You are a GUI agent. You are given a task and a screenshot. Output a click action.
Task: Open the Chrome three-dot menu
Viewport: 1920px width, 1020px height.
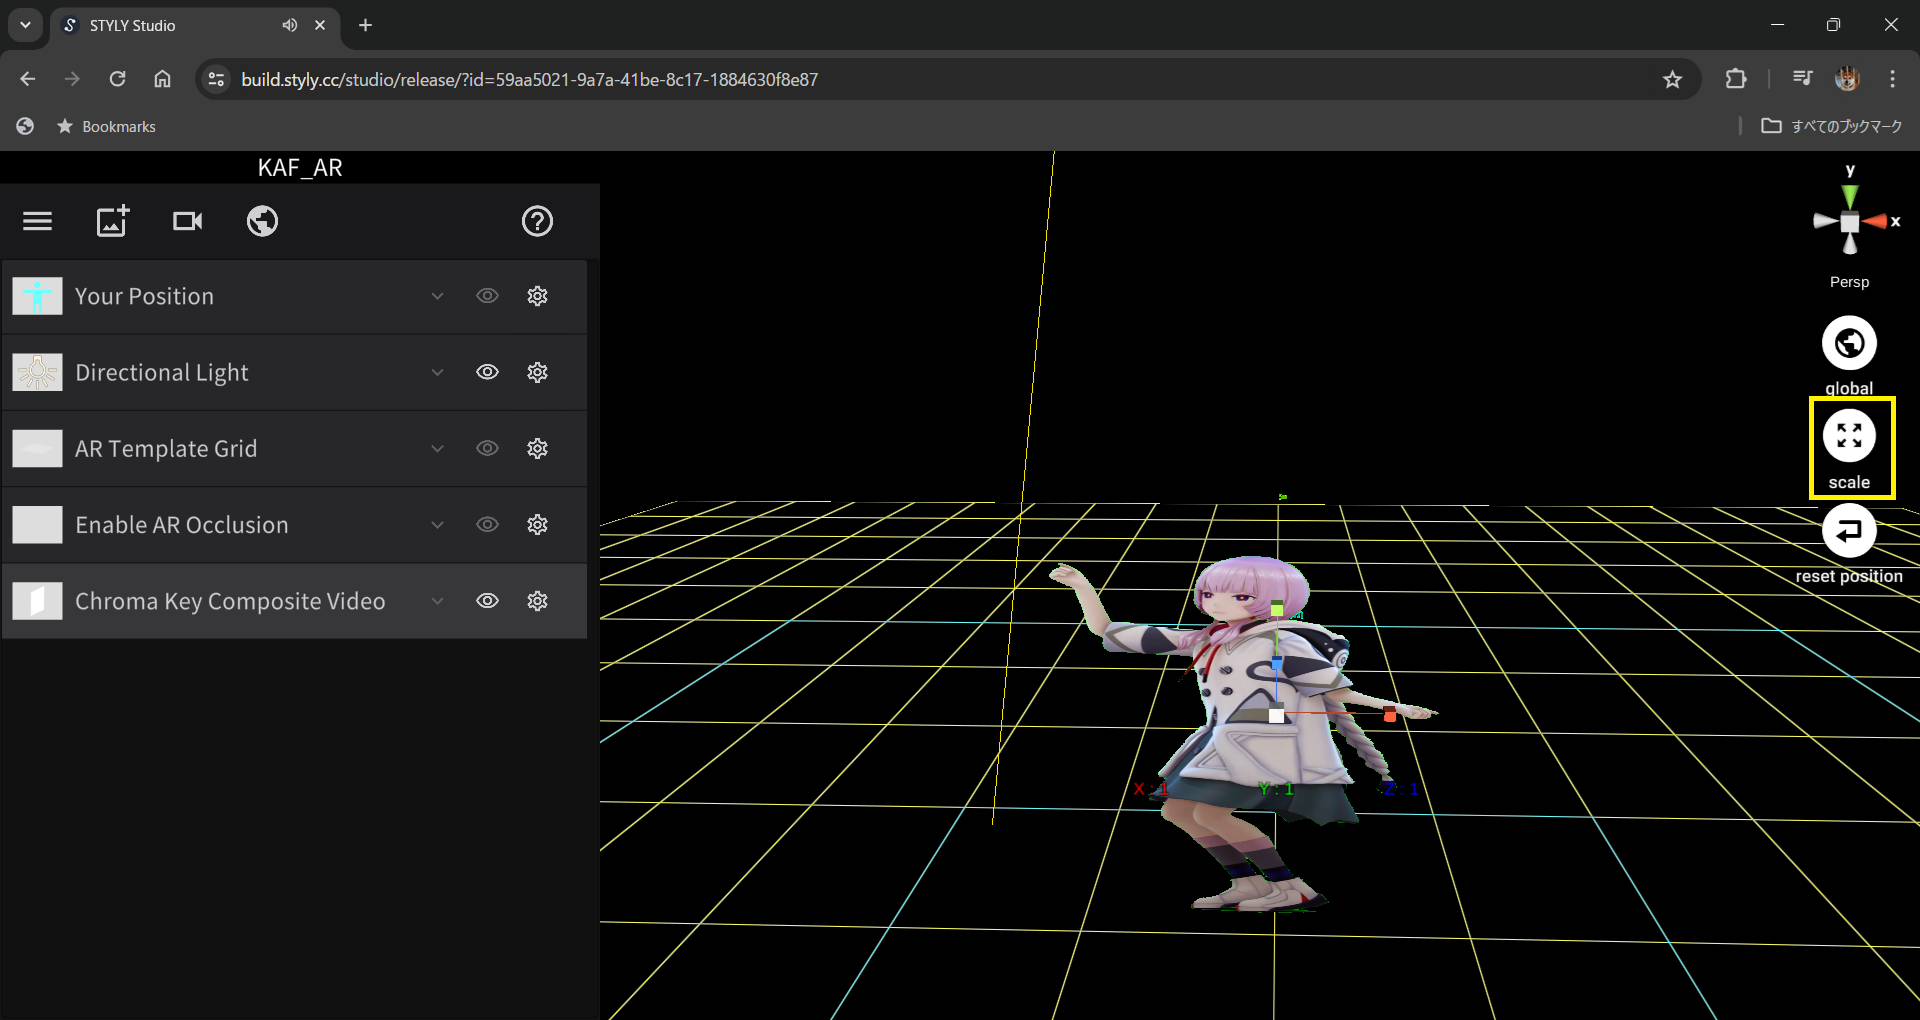click(x=1892, y=79)
